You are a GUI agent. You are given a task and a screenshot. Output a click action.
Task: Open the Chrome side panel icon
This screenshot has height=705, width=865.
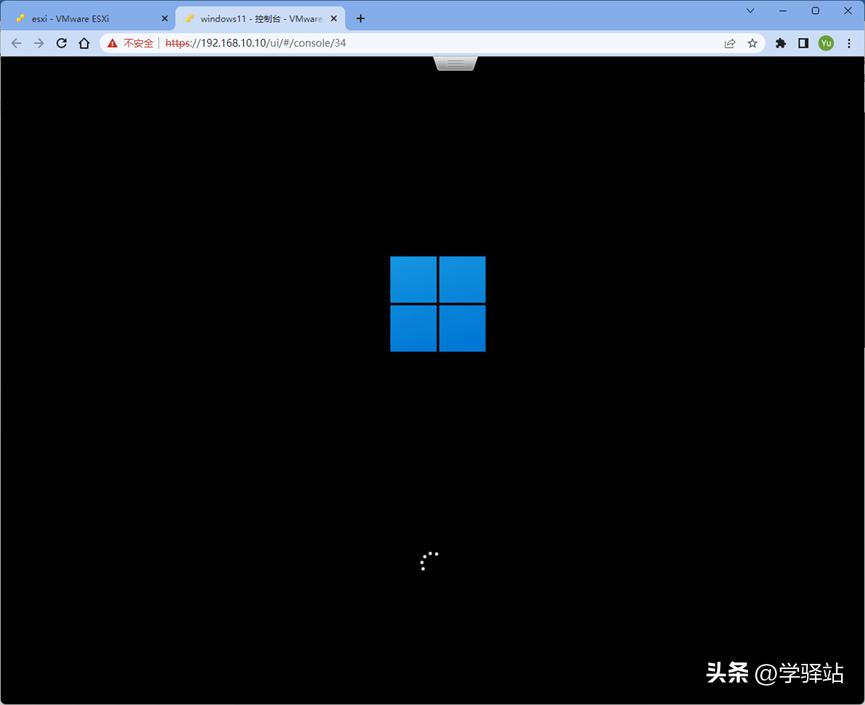point(803,43)
